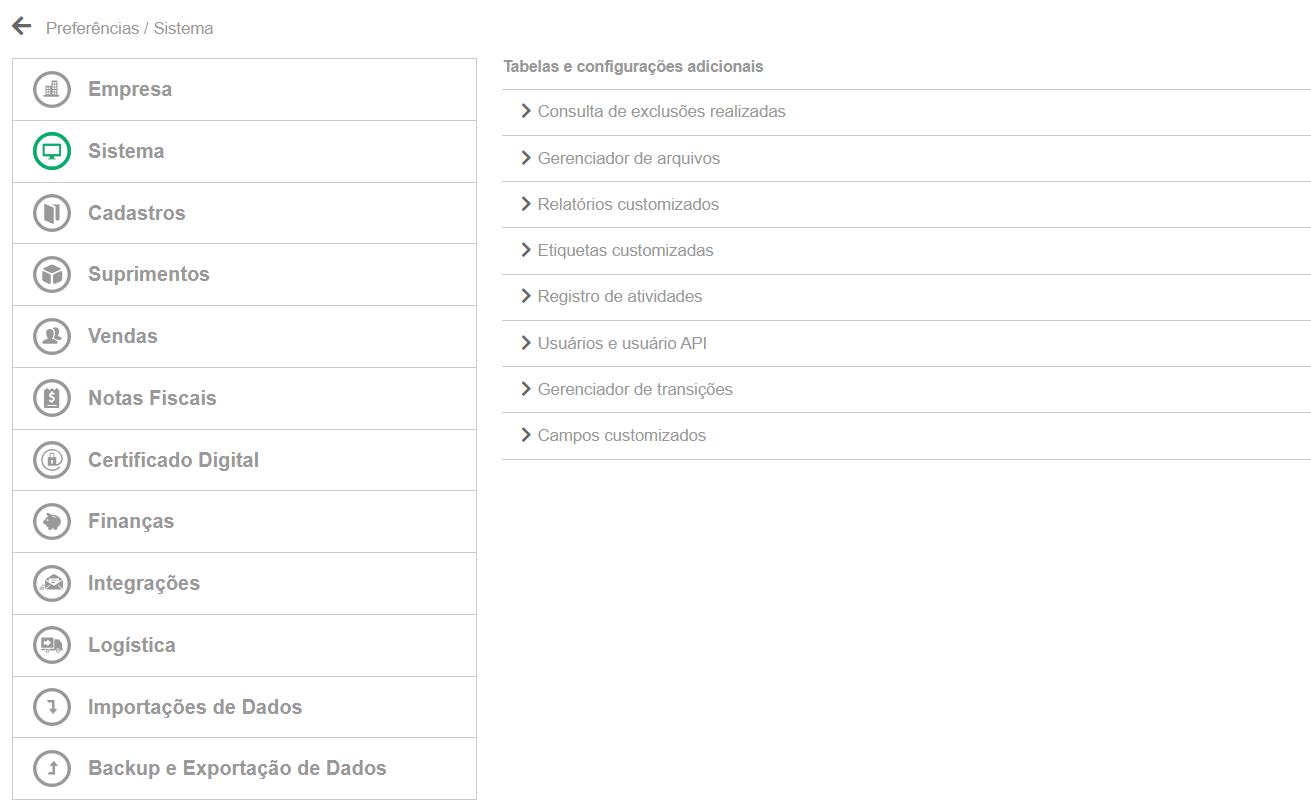Click the padlock icon for Certificado Digital

click(52, 460)
